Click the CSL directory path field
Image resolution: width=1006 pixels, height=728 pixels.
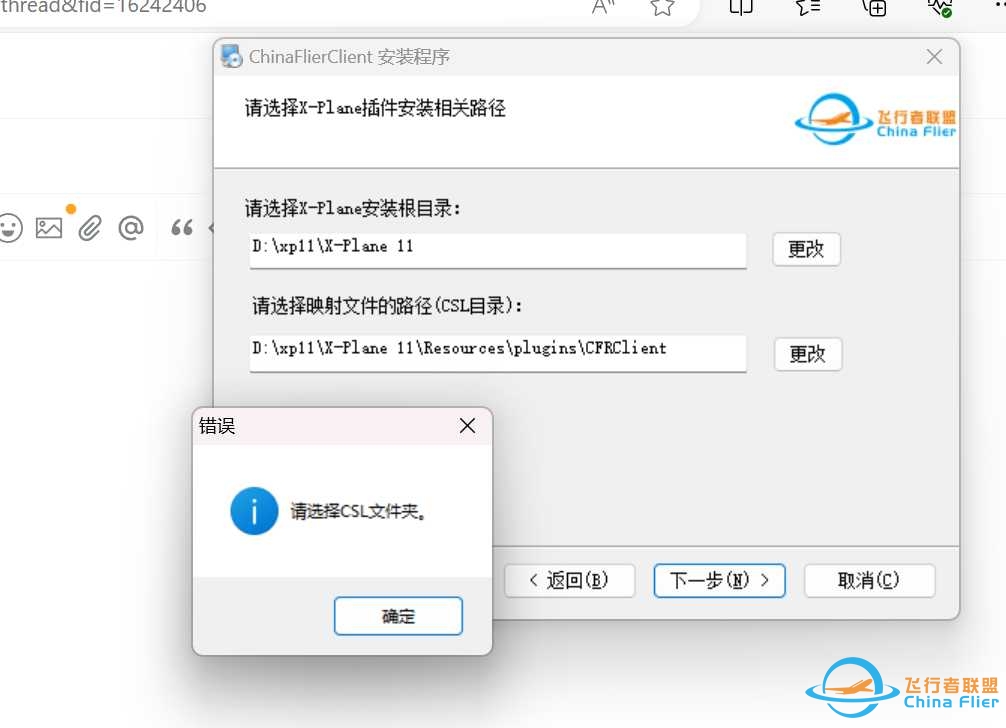coord(498,353)
